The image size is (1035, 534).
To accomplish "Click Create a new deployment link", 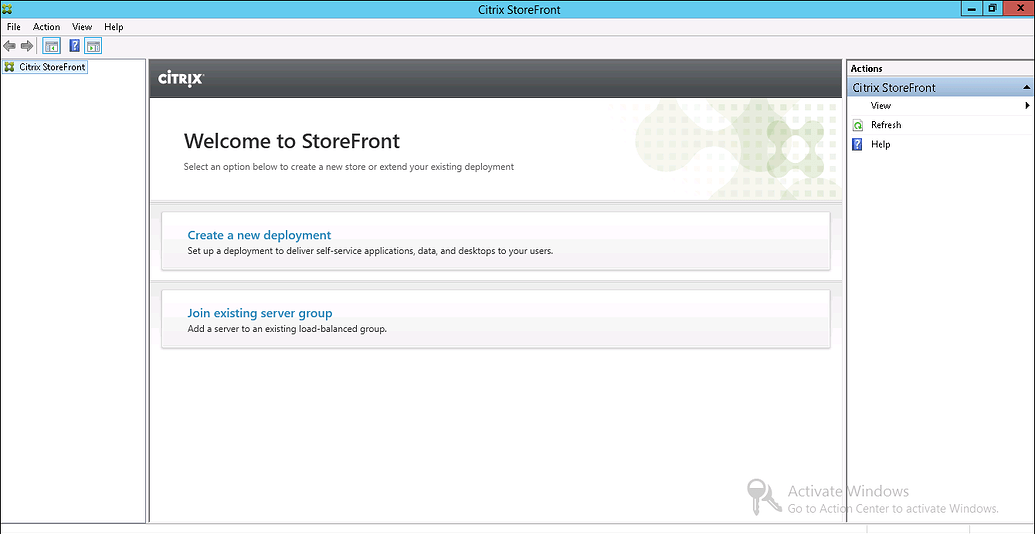I will (x=259, y=235).
